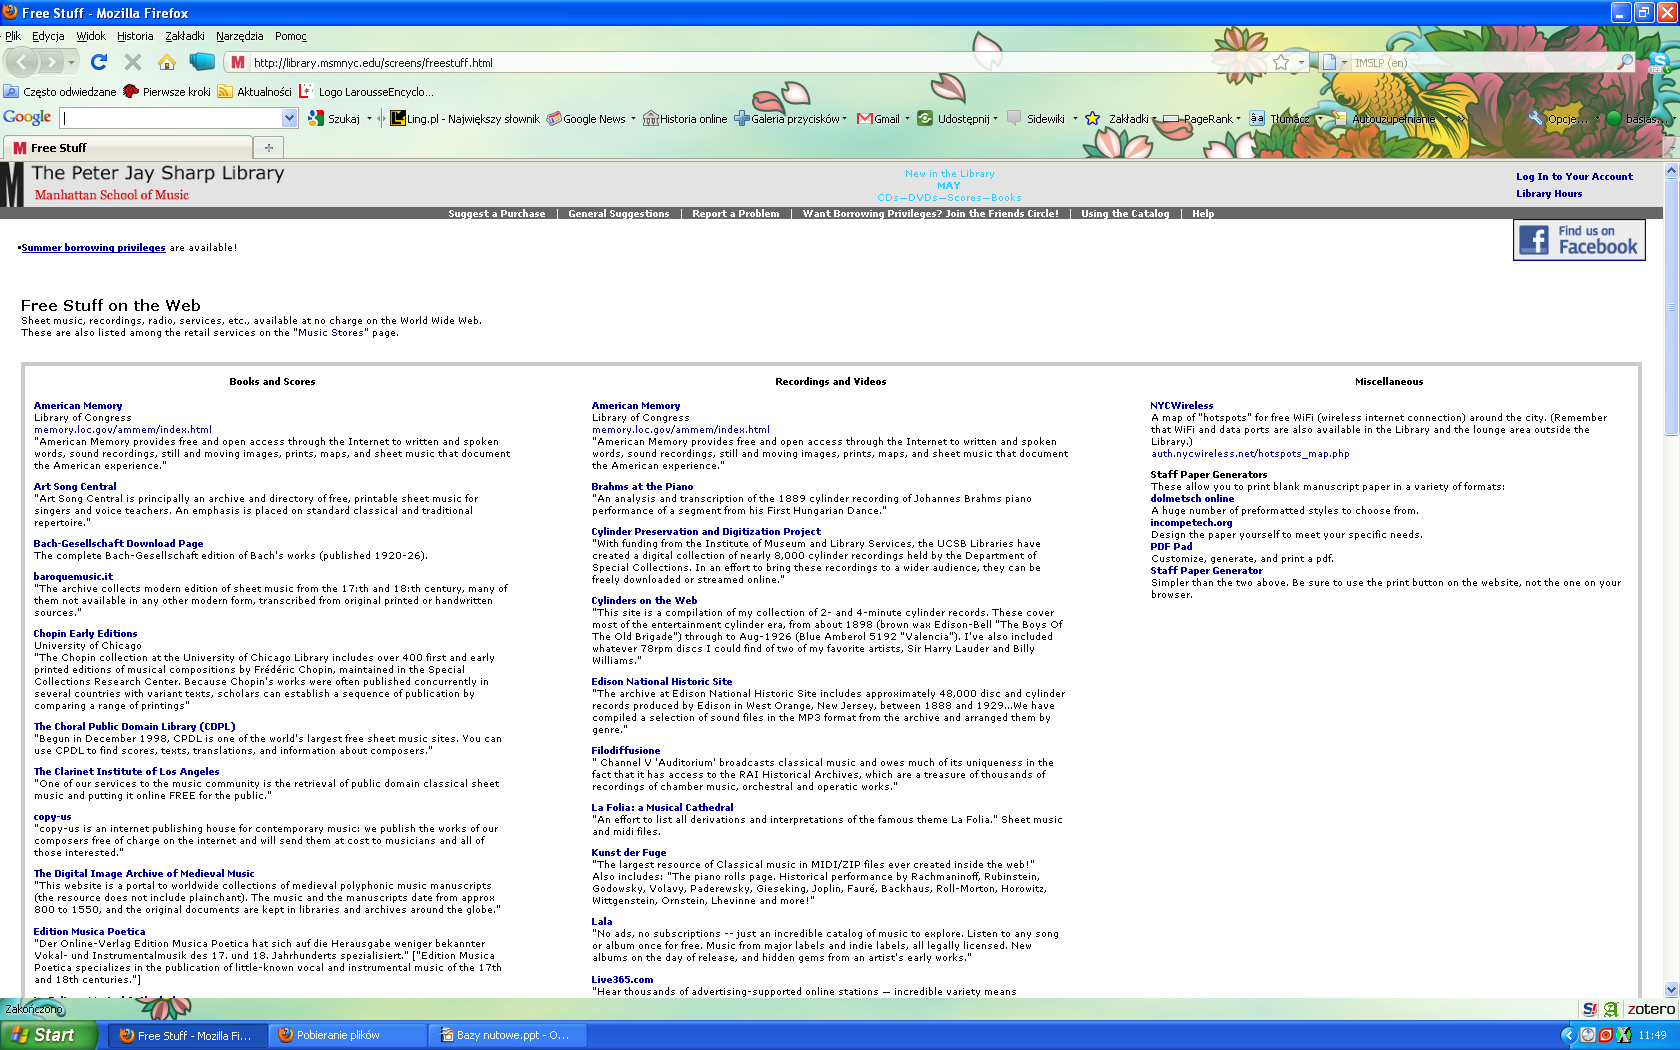Open the Edycja menu
This screenshot has width=1680, height=1050.
48,36
